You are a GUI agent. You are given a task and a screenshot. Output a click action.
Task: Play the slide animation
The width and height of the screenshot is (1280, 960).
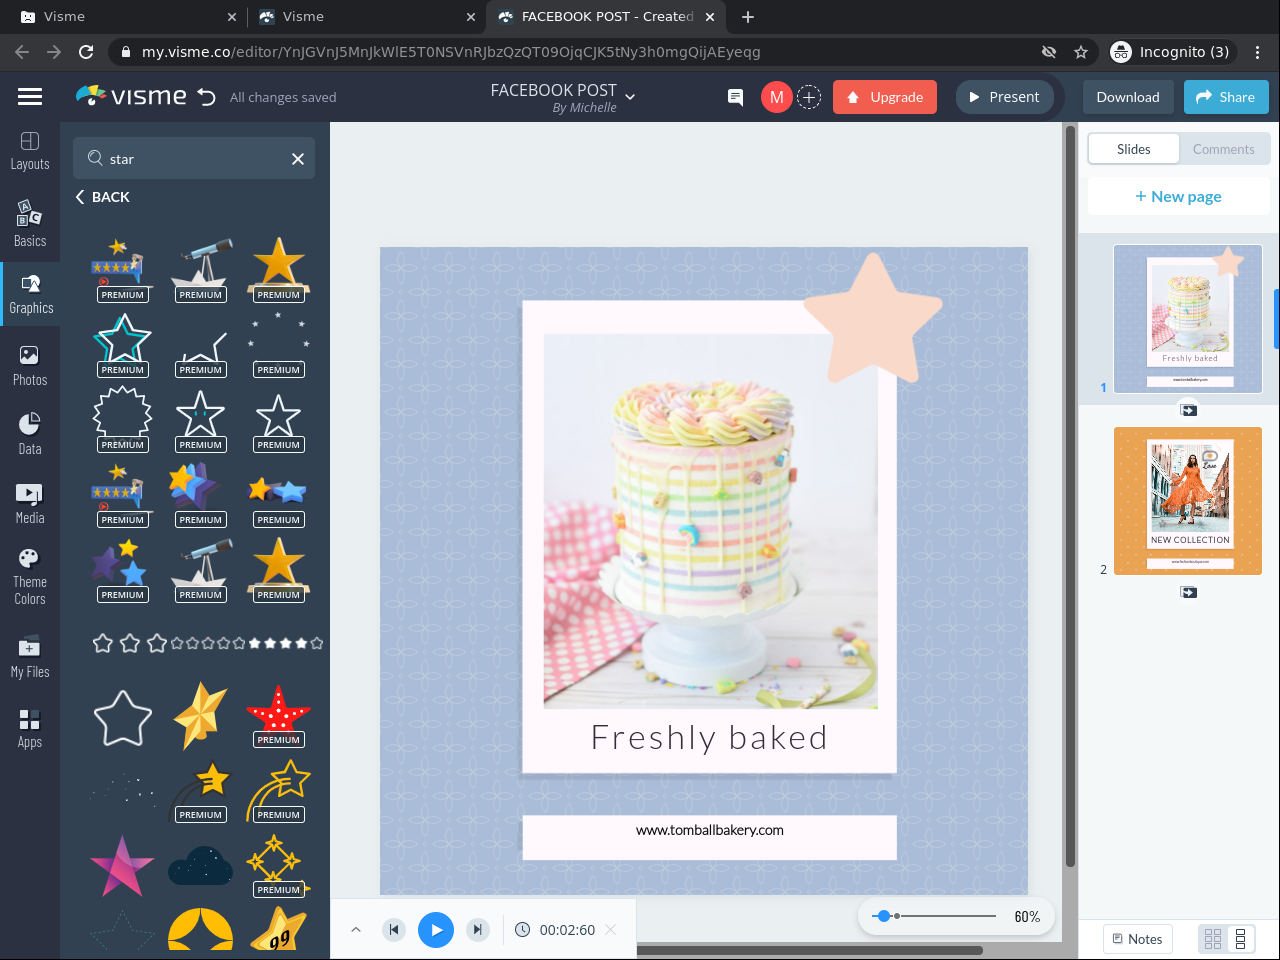pyautogui.click(x=436, y=930)
